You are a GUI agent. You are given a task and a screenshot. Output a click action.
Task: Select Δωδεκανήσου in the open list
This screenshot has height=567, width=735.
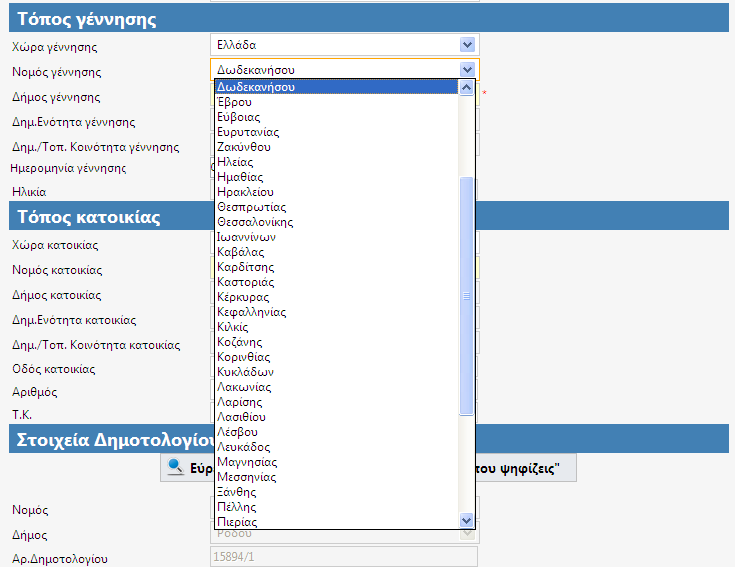coord(336,87)
